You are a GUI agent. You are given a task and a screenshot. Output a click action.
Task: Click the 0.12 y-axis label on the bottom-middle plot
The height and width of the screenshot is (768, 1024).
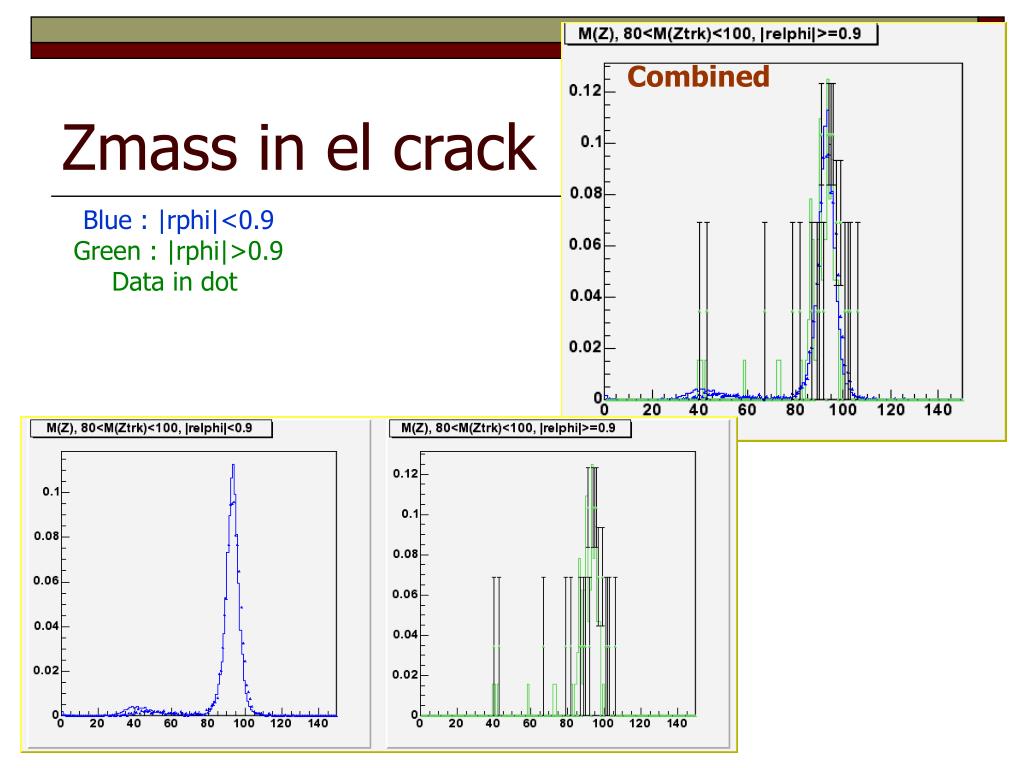coord(405,473)
